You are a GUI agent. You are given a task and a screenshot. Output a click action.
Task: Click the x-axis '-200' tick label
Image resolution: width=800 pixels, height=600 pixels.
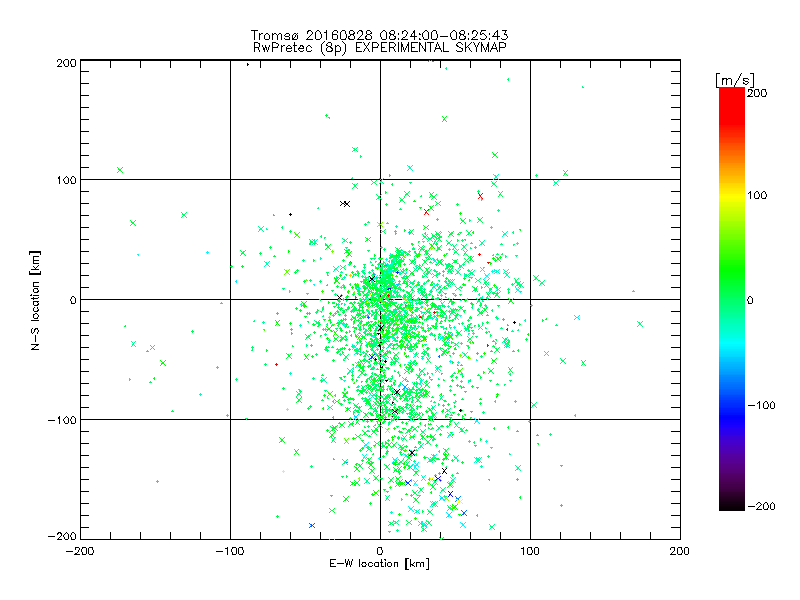tap(80, 551)
